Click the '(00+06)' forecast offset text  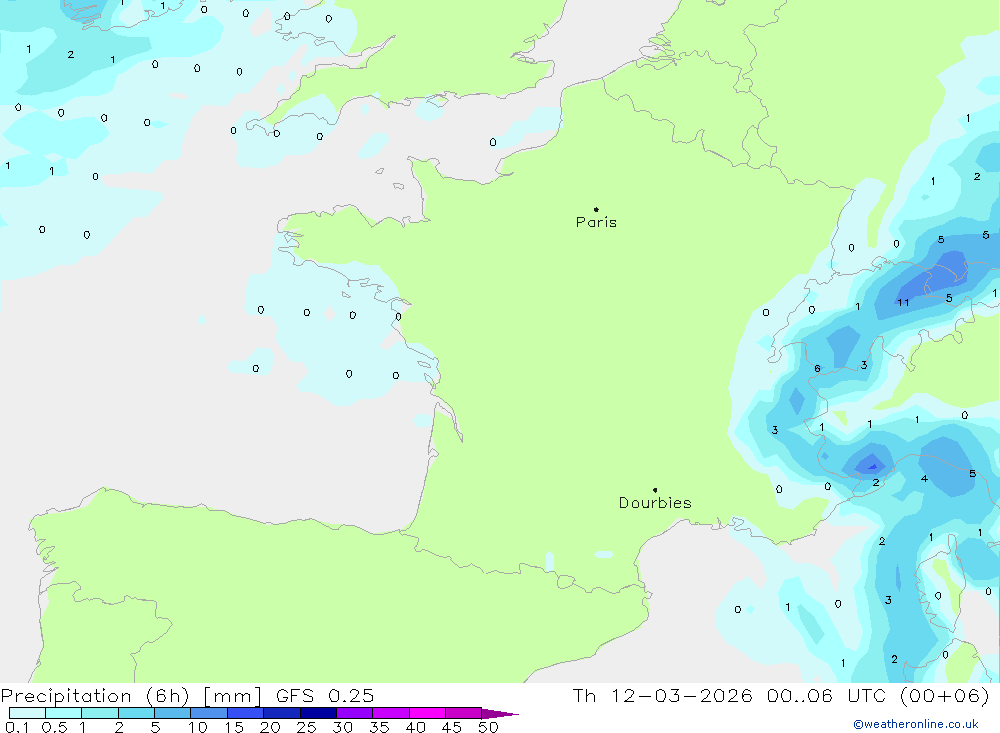pos(945,695)
